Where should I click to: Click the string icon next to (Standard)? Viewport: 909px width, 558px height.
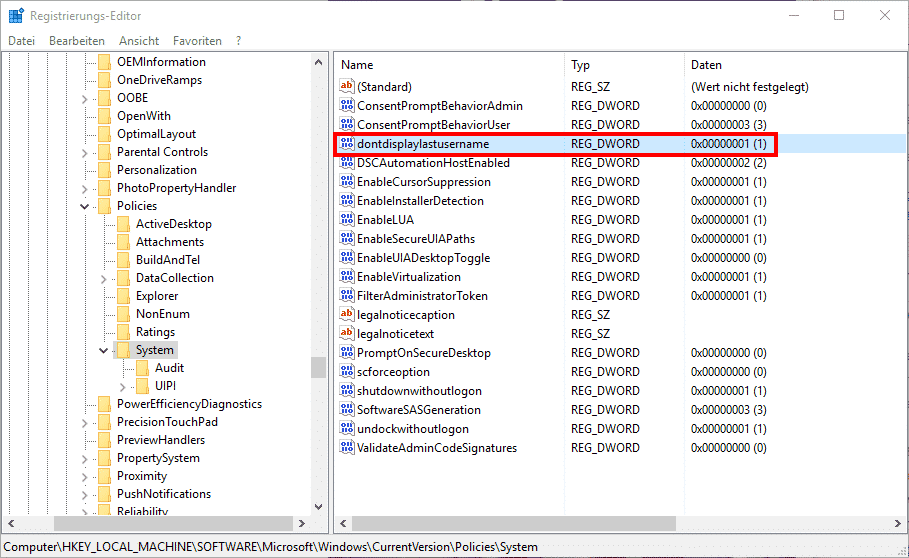point(347,86)
